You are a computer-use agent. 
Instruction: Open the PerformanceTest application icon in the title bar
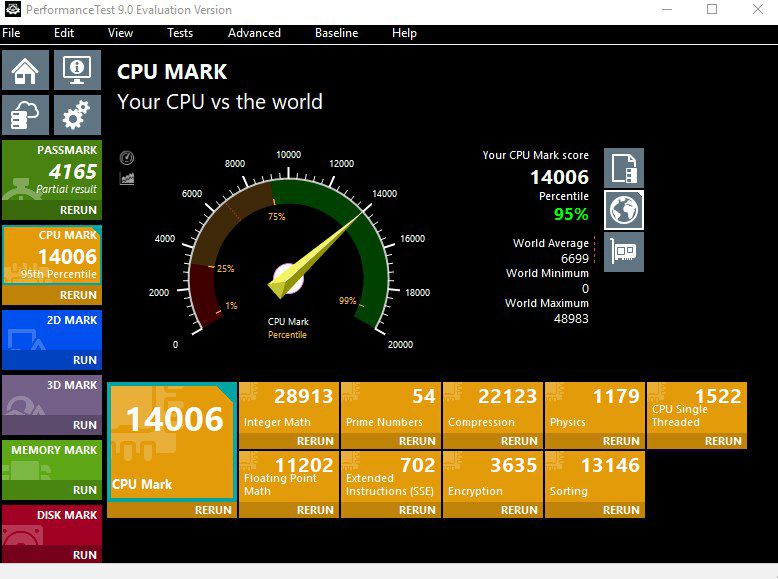[x=12, y=9]
